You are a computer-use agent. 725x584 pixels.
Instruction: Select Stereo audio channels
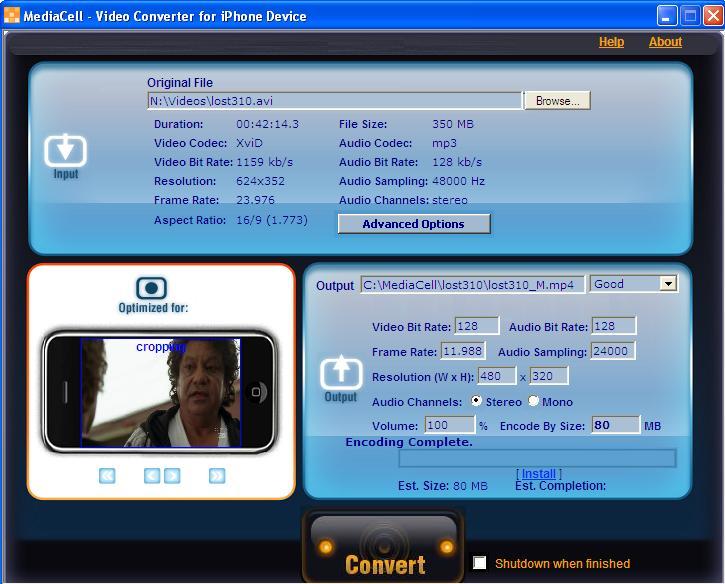476,401
